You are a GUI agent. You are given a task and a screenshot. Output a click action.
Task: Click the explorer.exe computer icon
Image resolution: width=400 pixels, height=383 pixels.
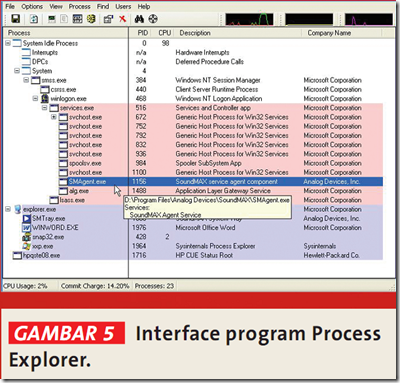pyautogui.click(x=17, y=209)
